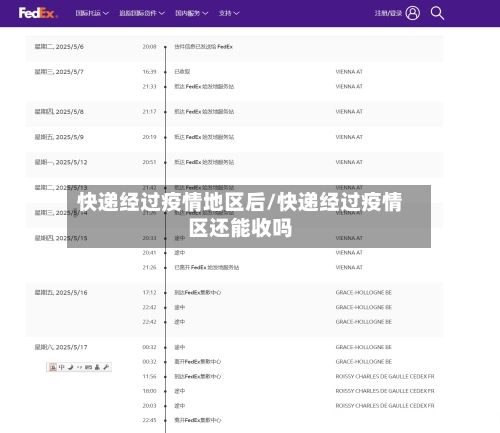Expand the 国际托运 navigation menu
The image size is (500, 433).
click(x=92, y=13)
